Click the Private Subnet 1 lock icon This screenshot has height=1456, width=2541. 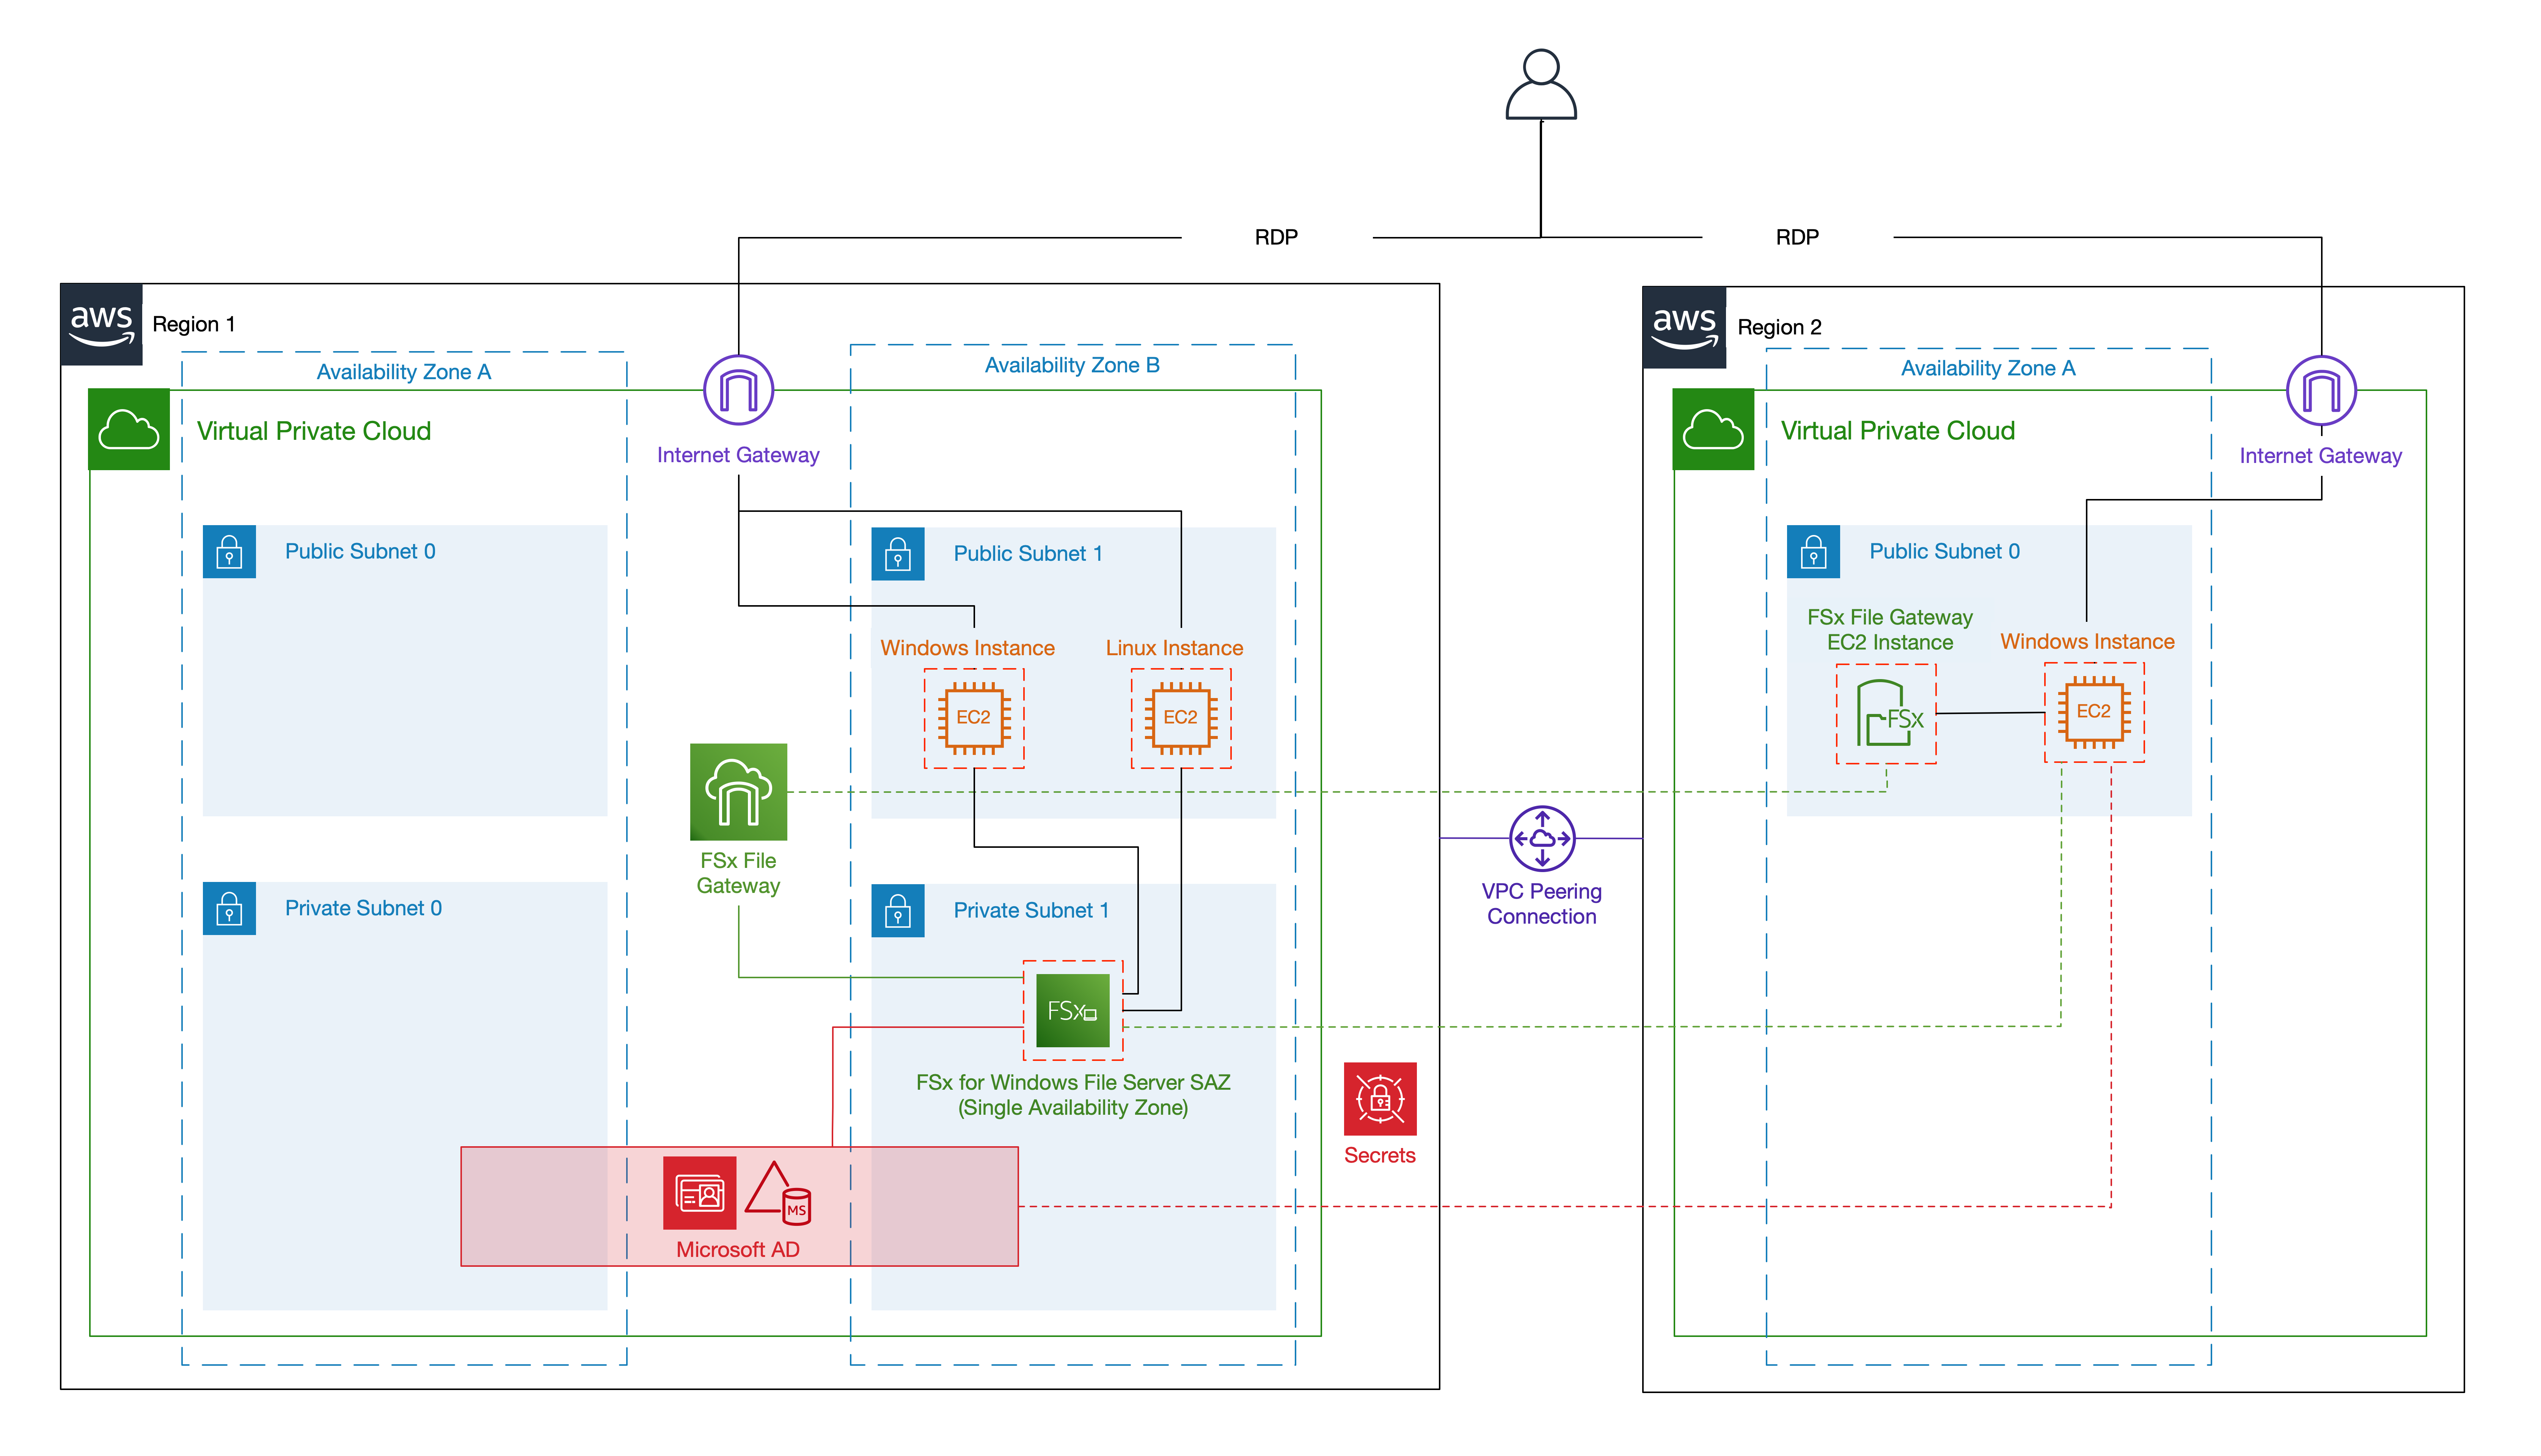pyautogui.click(x=898, y=911)
